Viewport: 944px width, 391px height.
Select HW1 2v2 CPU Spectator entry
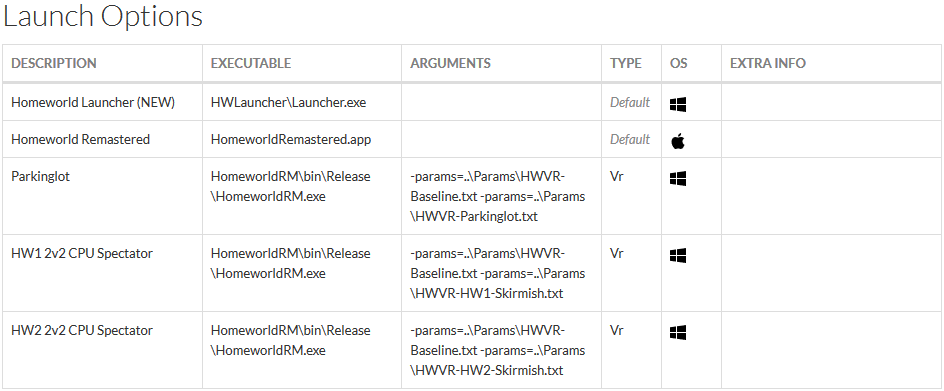(x=82, y=253)
